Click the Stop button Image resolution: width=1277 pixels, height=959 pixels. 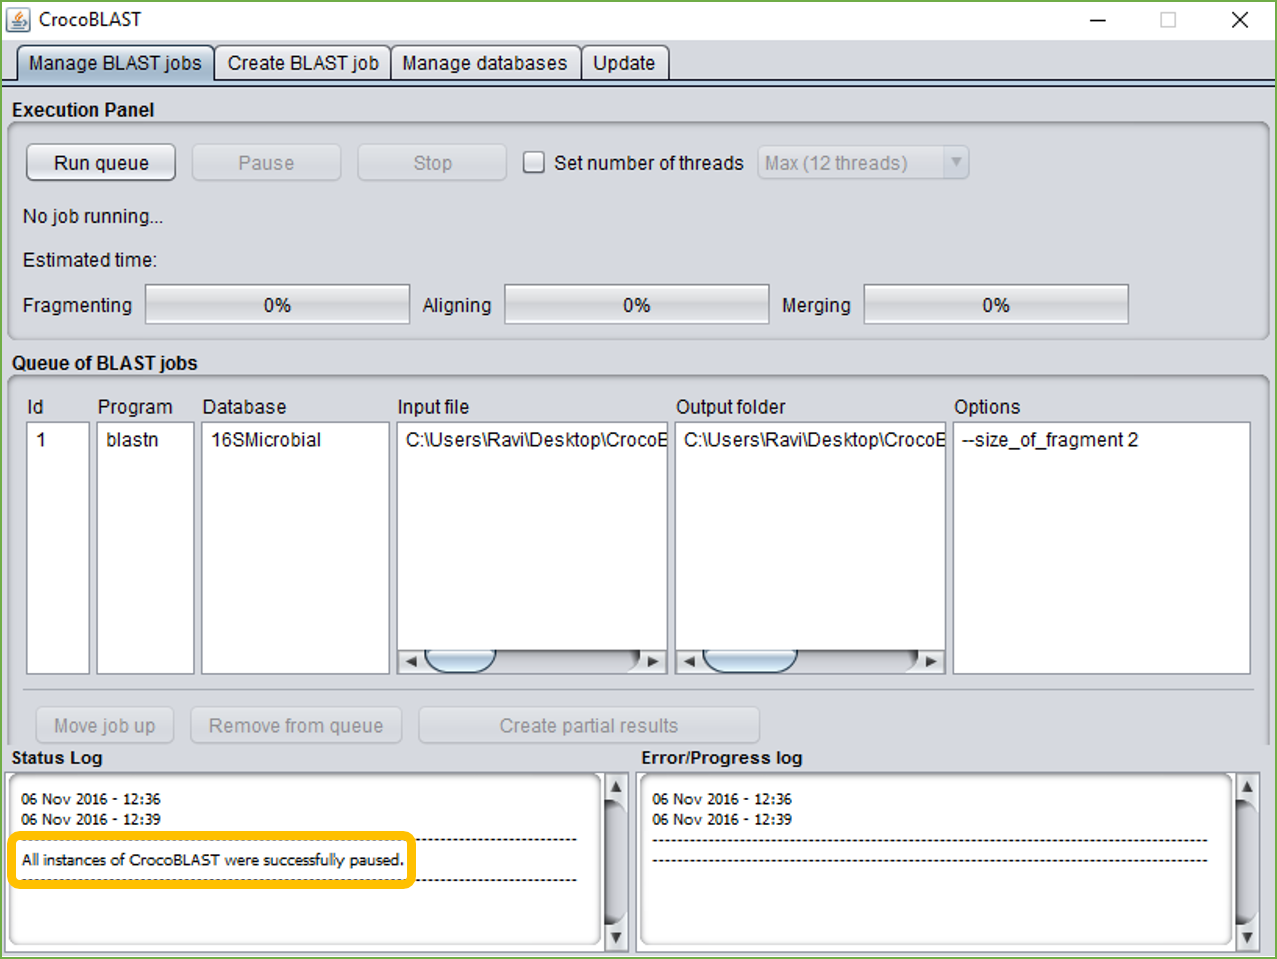432,163
